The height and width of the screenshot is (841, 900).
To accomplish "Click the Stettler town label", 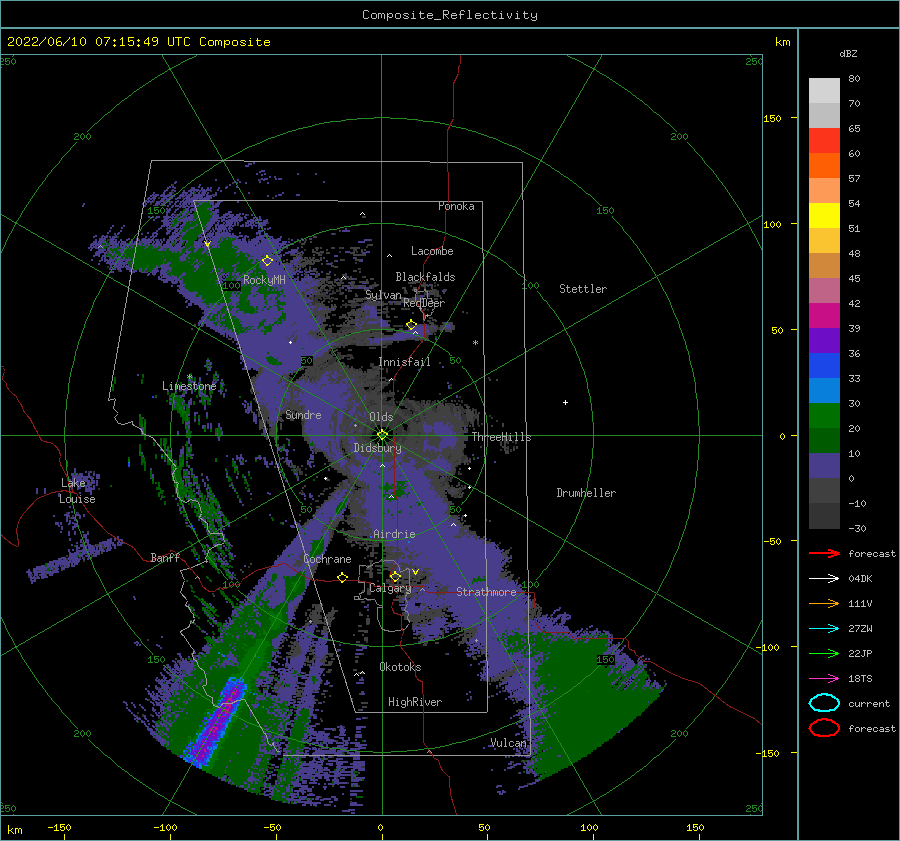I will pos(583,289).
